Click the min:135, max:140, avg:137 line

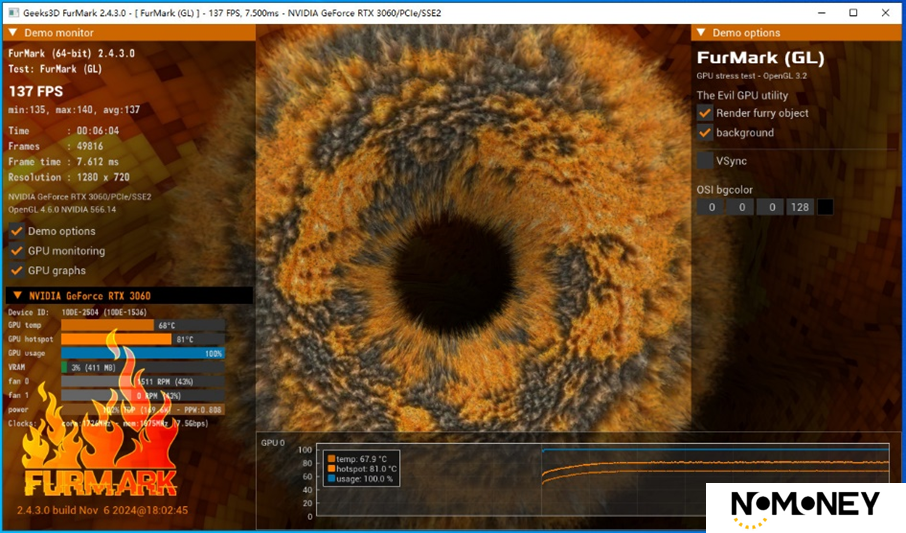[x=74, y=110]
